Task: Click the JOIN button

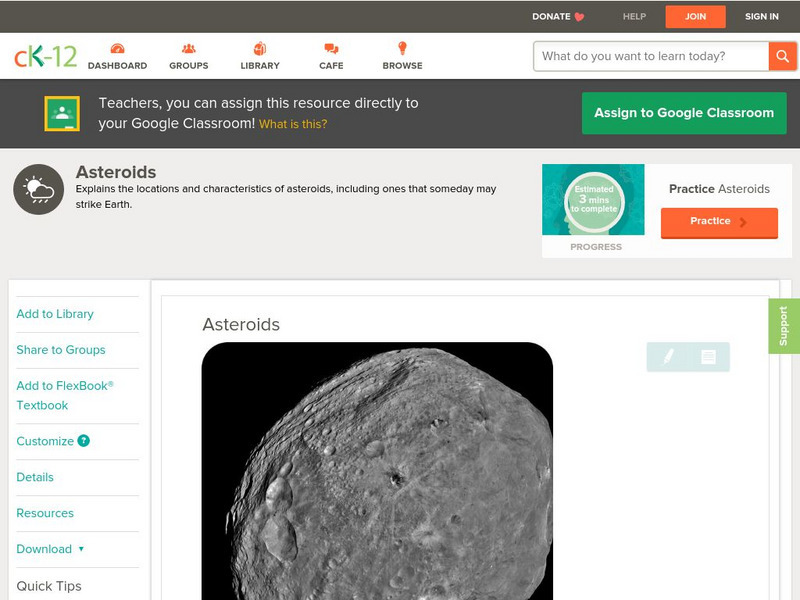Action: [x=695, y=16]
